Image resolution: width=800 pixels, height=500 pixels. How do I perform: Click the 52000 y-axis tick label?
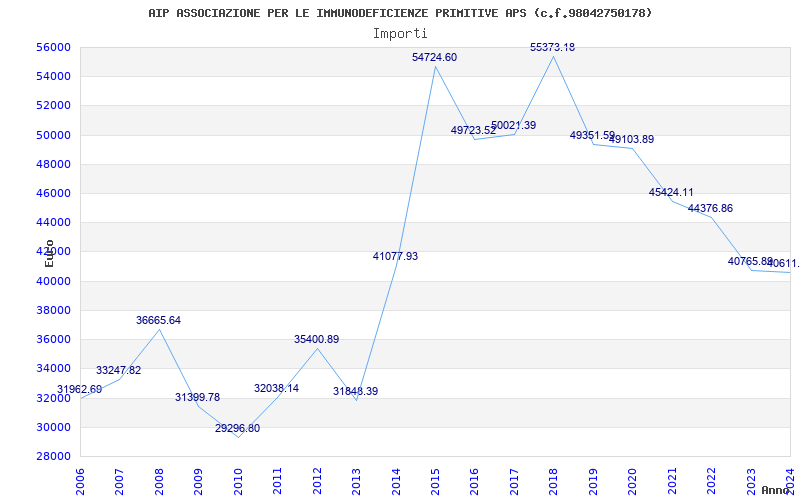[x=53, y=106]
